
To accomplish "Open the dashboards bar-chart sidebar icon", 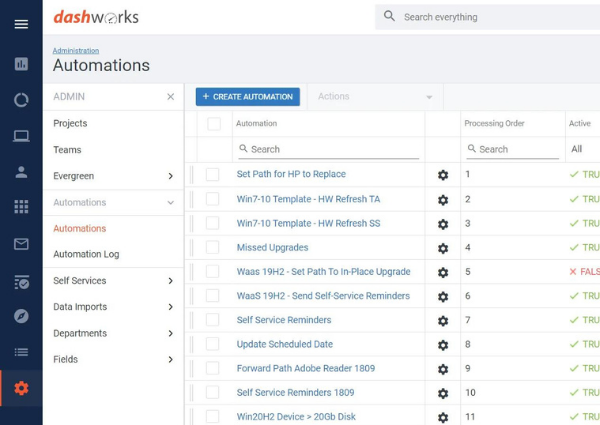I will click(x=21, y=64).
